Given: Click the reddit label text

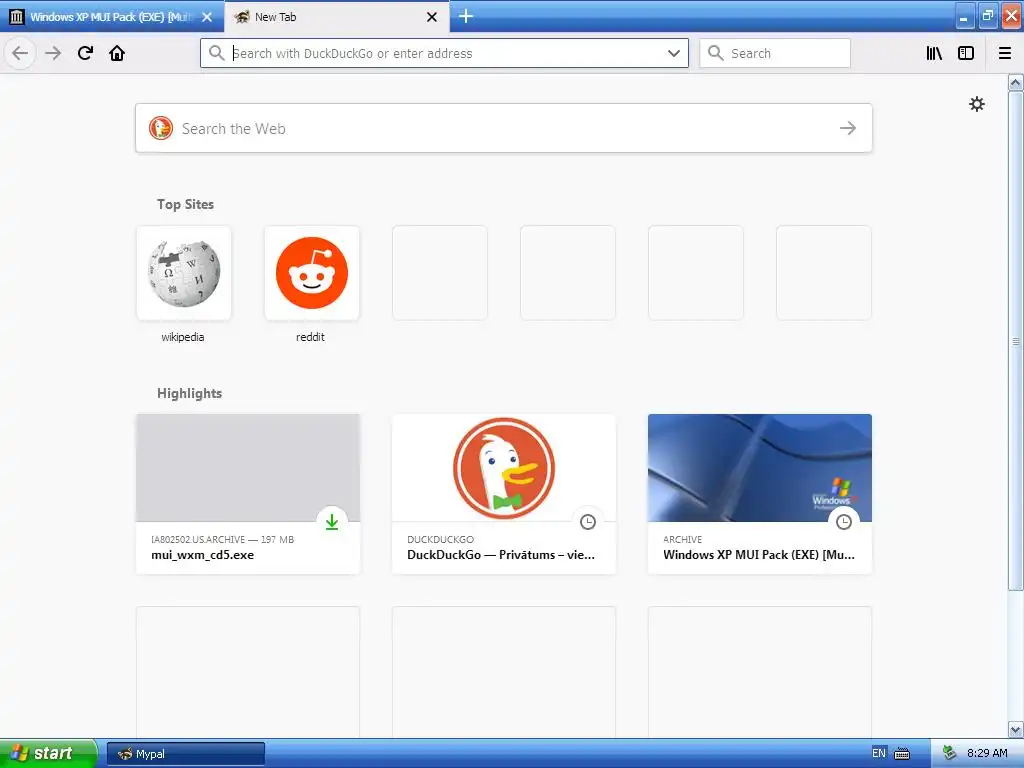Looking at the screenshot, I should [310, 337].
